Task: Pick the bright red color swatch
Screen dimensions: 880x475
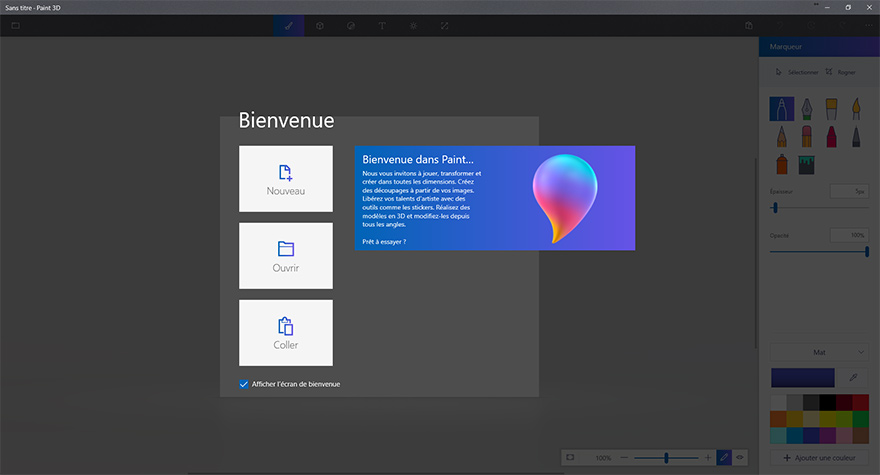Action: pyautogui.click(x=860, y=403)
